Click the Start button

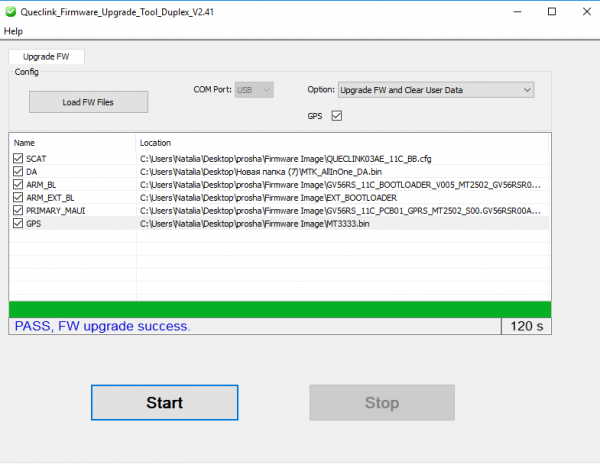click(x=165, y=402)
